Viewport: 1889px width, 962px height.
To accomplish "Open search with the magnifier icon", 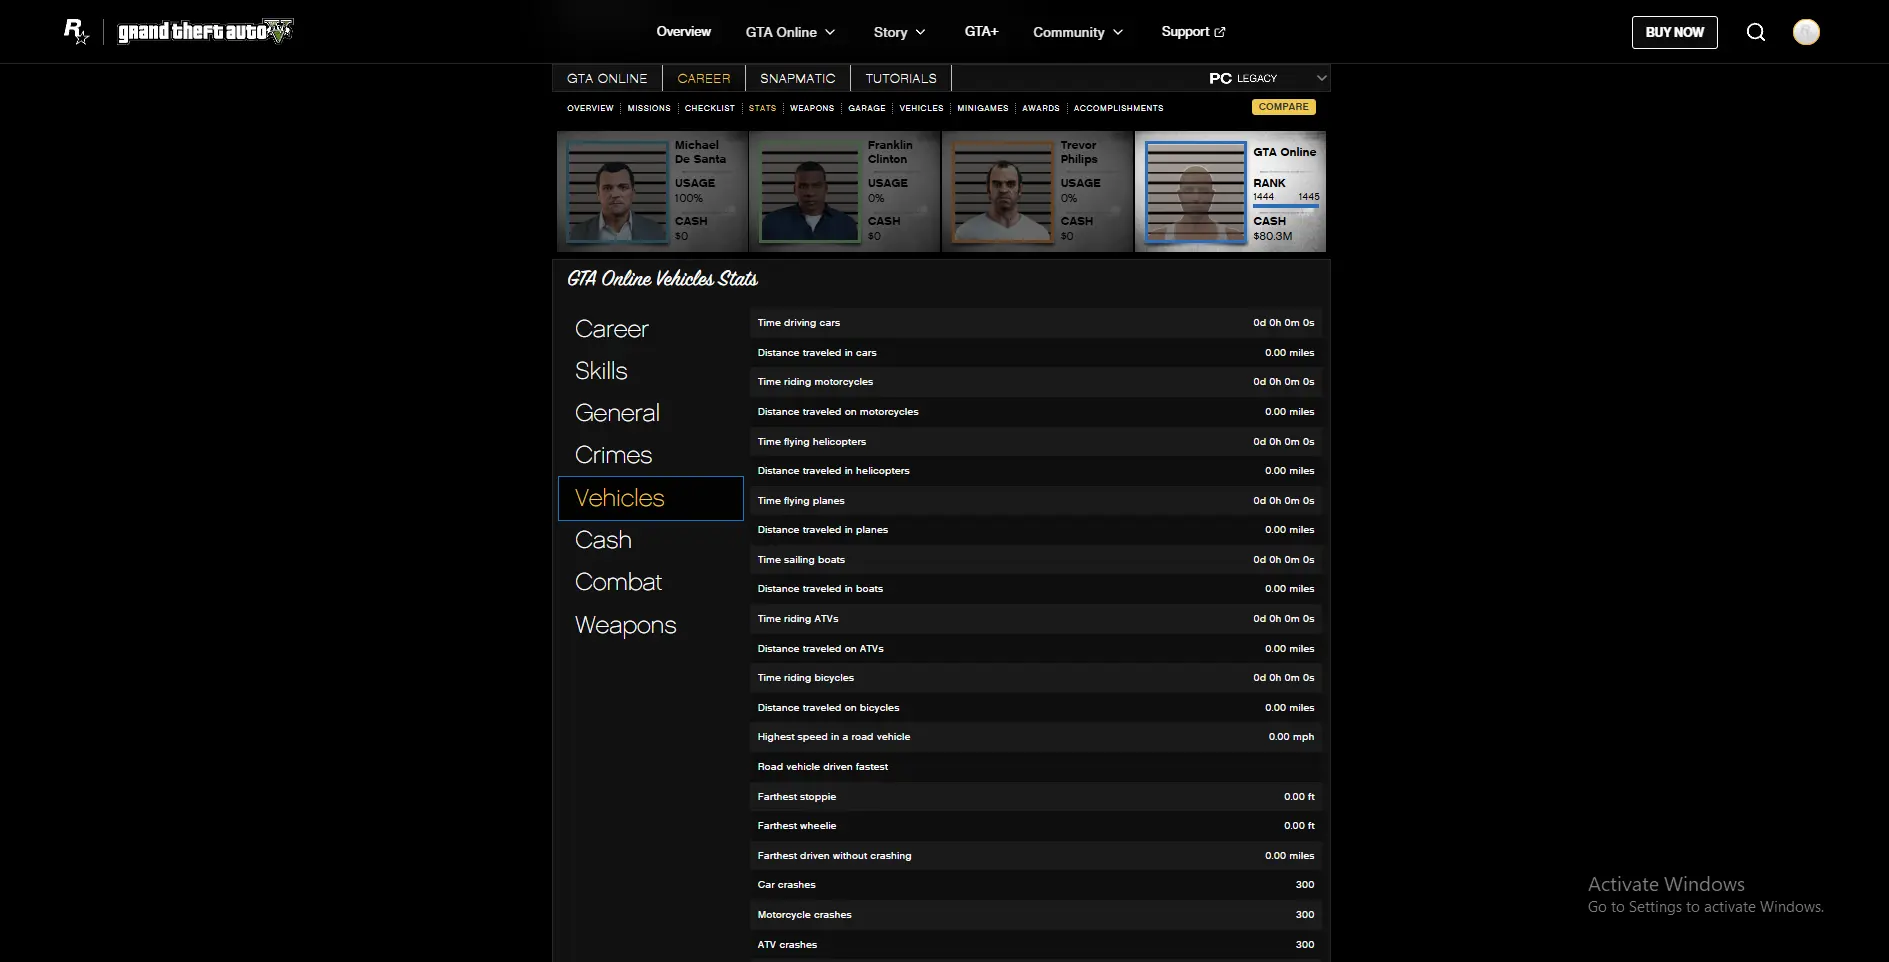I will tap(1755, 32).
